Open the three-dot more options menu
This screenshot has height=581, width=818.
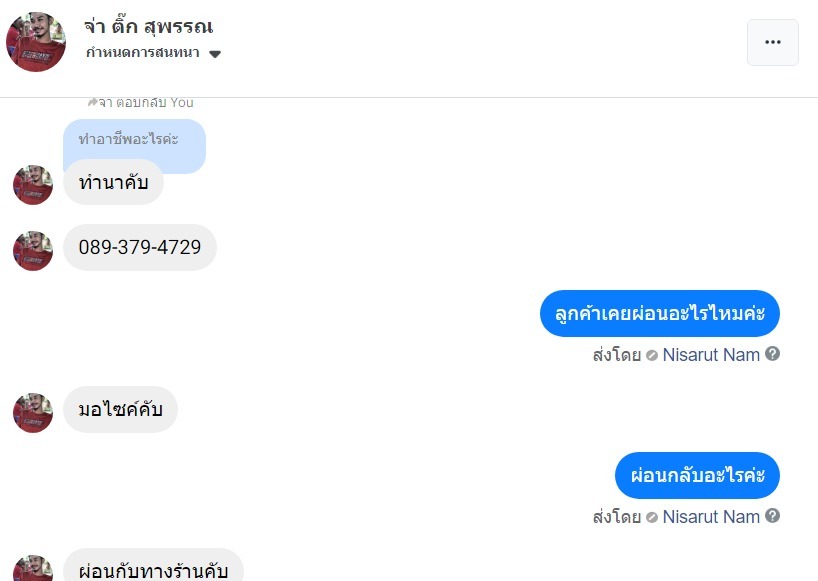coord(772,42)
